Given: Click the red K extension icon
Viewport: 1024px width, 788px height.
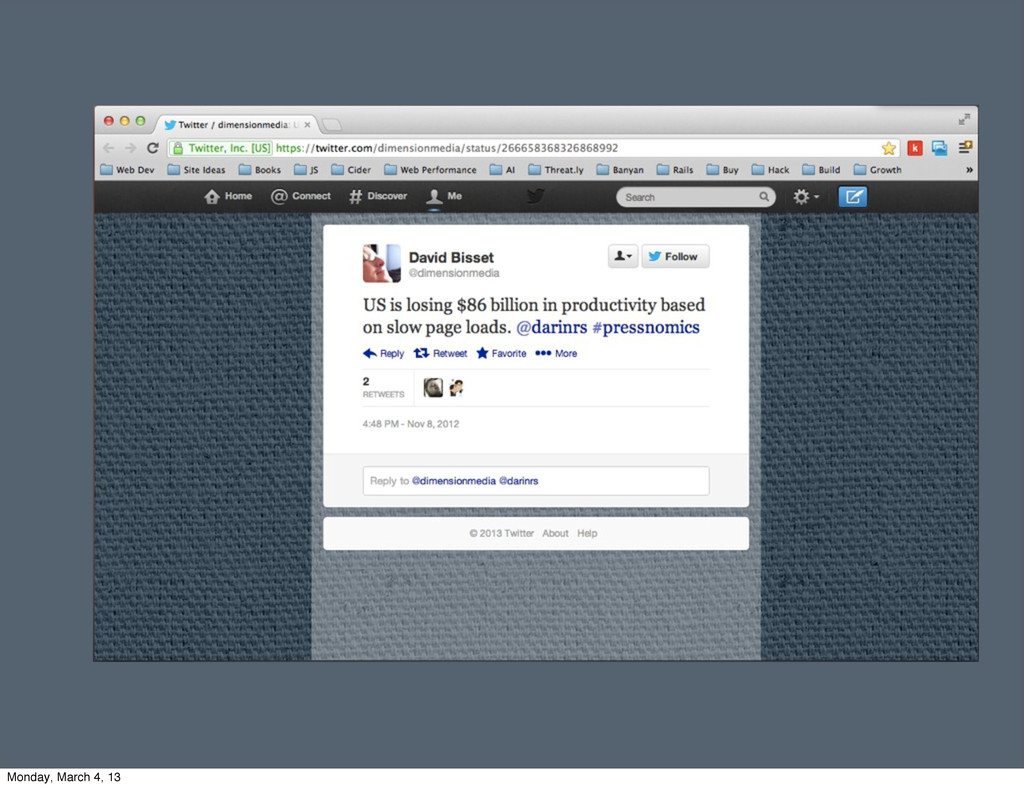Looking at the screenshot, I should pyautogui.click(x=915, y=148).
